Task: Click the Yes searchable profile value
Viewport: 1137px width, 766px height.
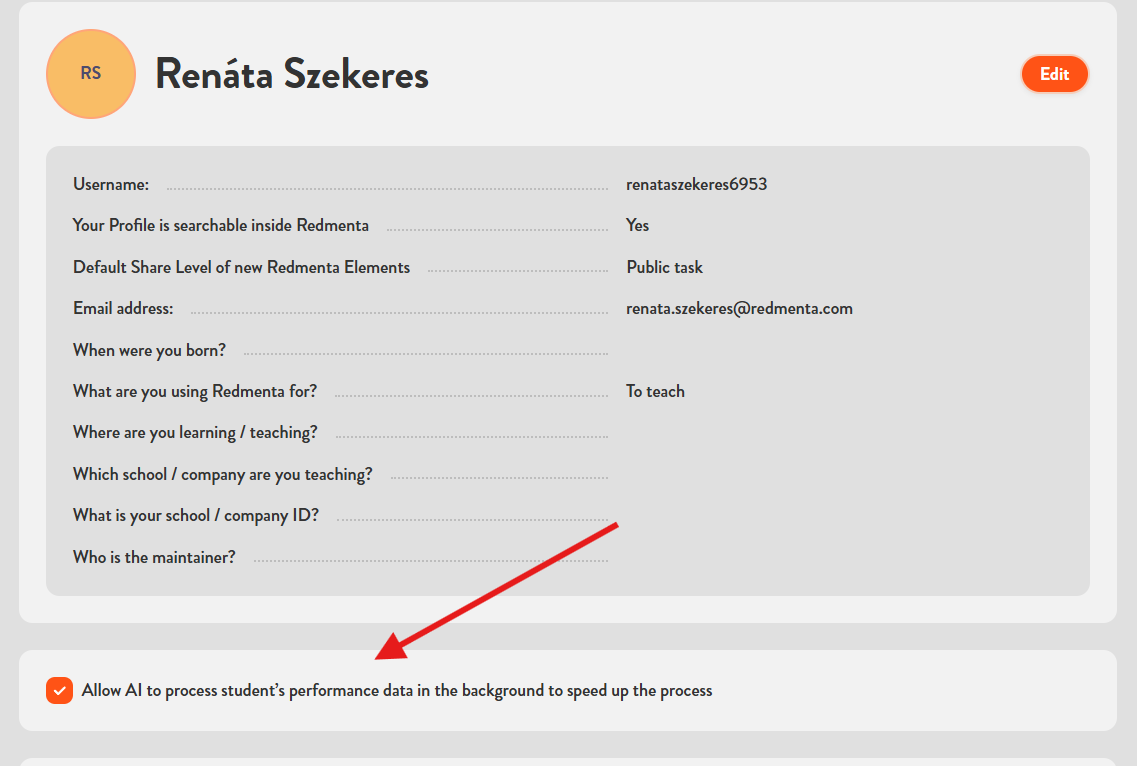Action: [x=637, y=225]
